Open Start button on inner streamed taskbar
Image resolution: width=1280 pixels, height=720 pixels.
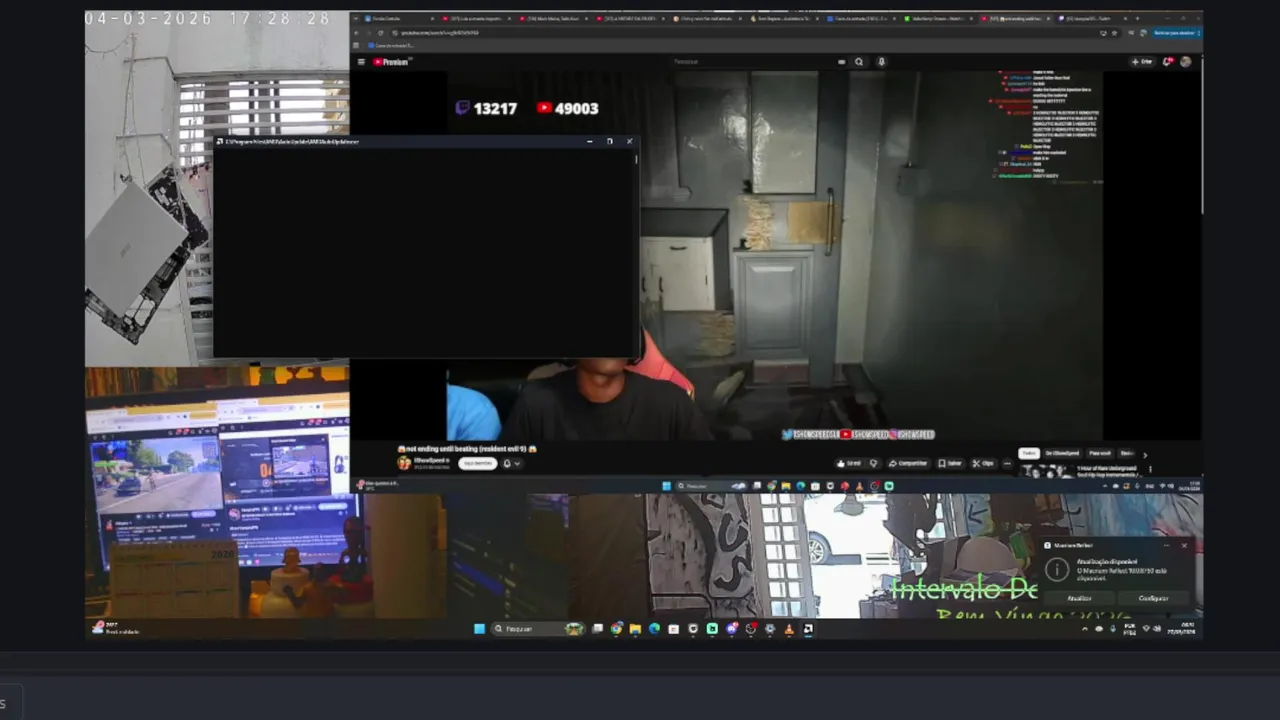667,486
